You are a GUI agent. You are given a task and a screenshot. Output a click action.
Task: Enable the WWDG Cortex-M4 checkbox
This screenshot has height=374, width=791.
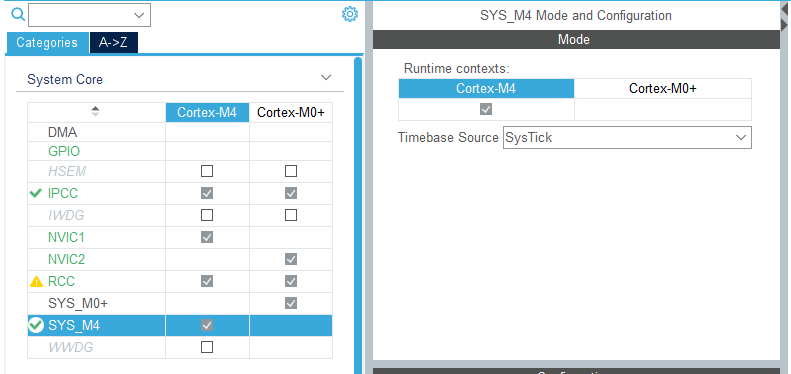point(207,347)
